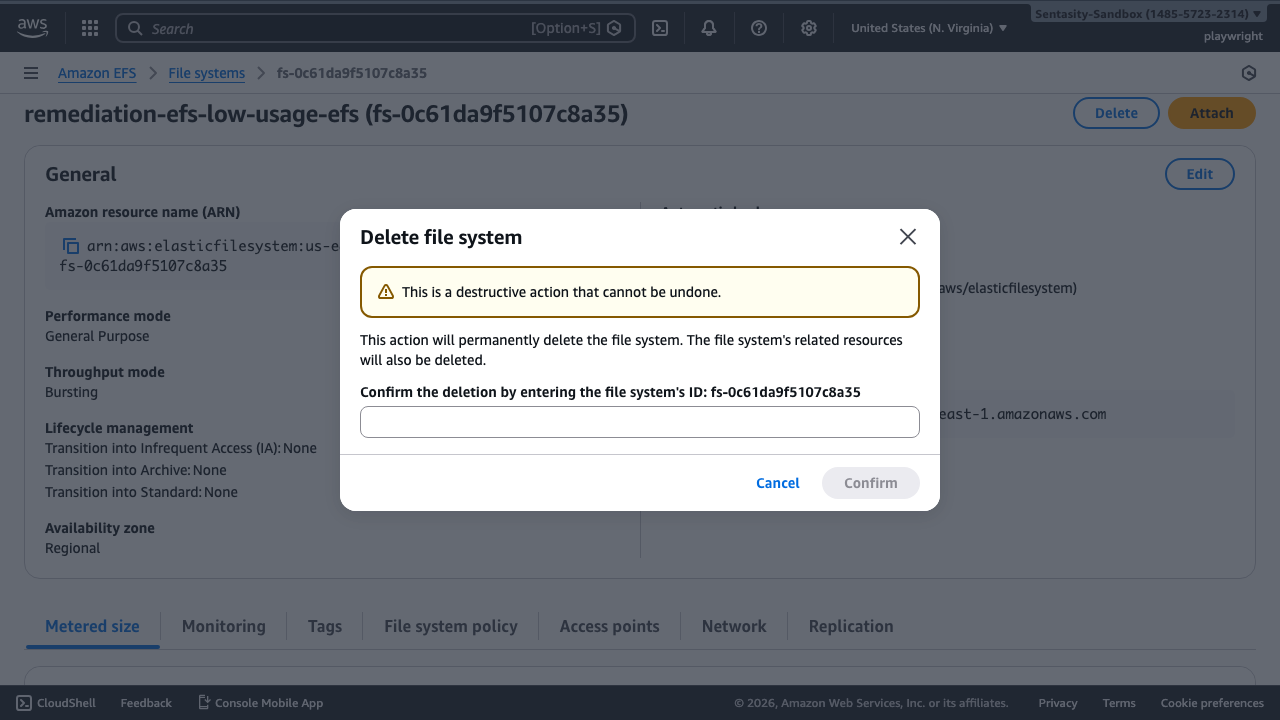Open notifications via the bell icon
Image resolution: width=1280 pixels, height=720 pixels.
(x=708, y=27)
